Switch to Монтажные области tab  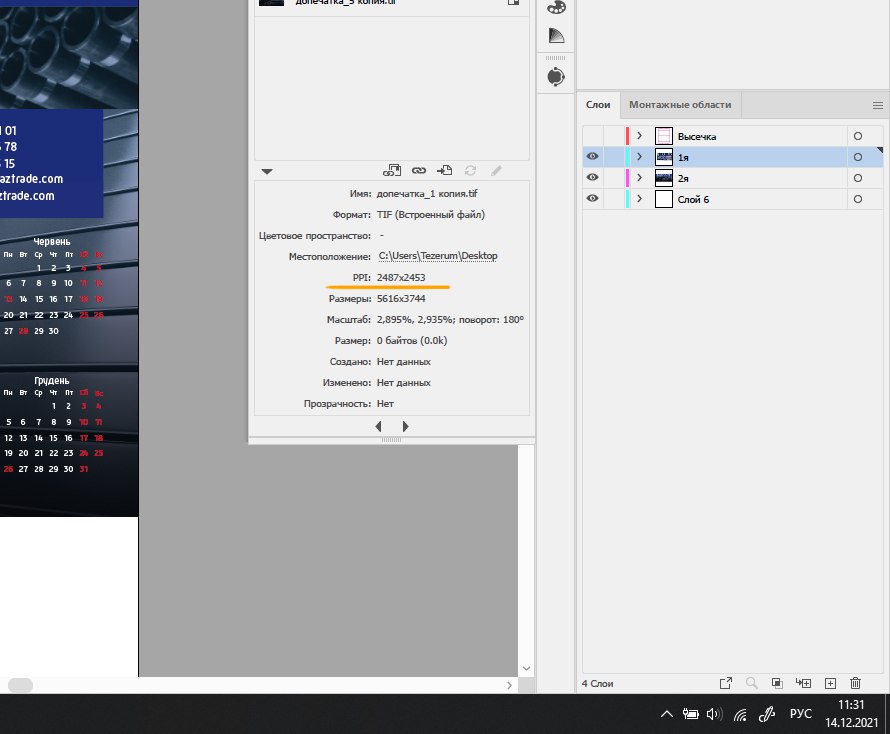click(x=680, y=104)
